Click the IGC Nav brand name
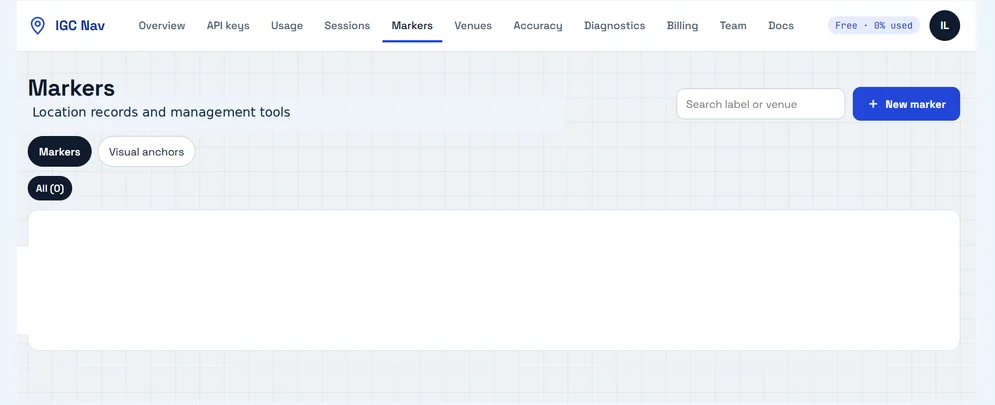 [80, 25]
